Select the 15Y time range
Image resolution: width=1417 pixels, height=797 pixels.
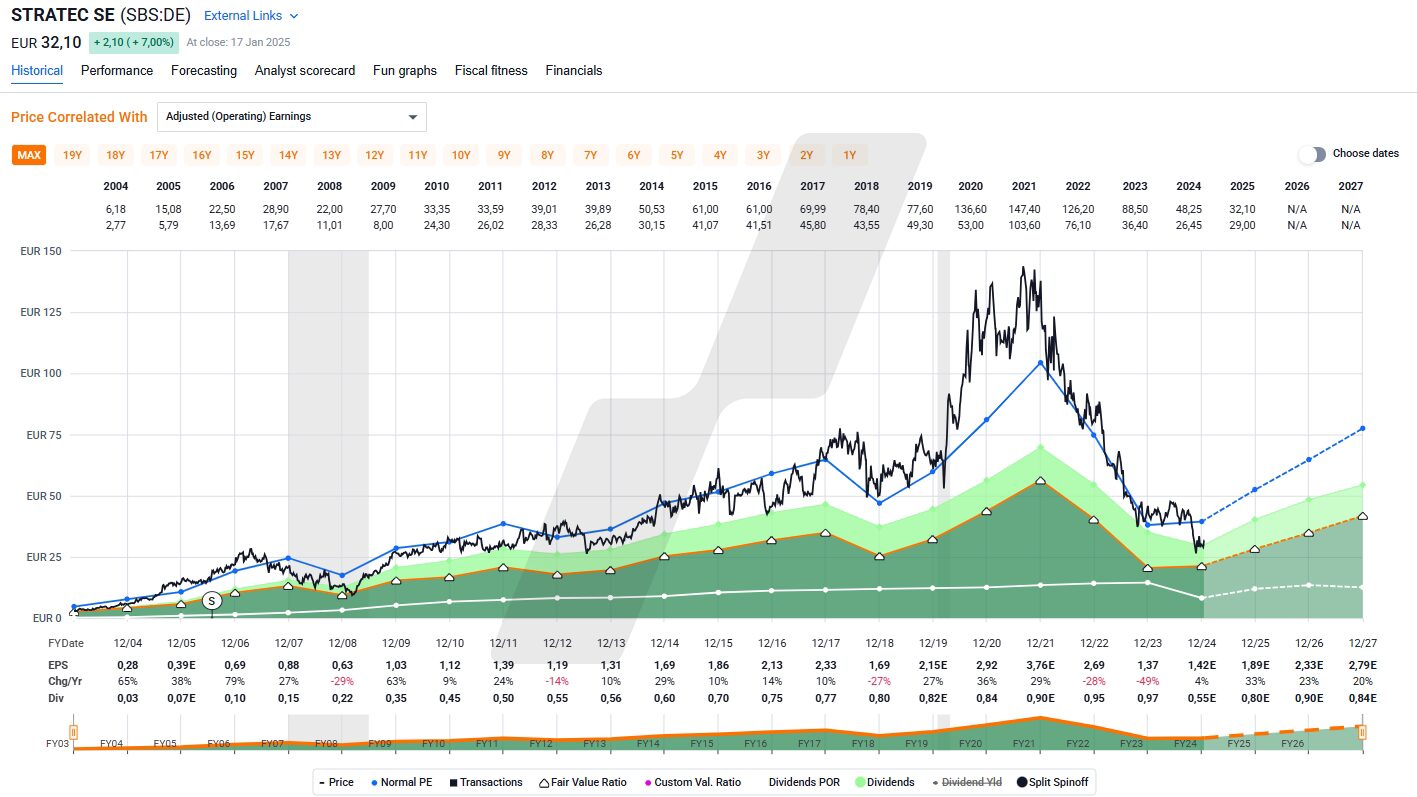[x=245, y=155]
